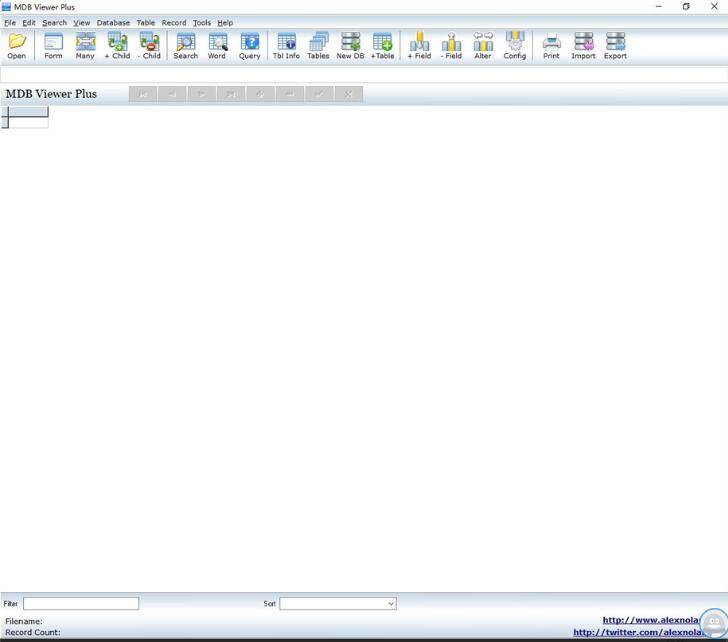Add a new field with + Field
This screenshot has width=728, height=642.
click(419, 45)
